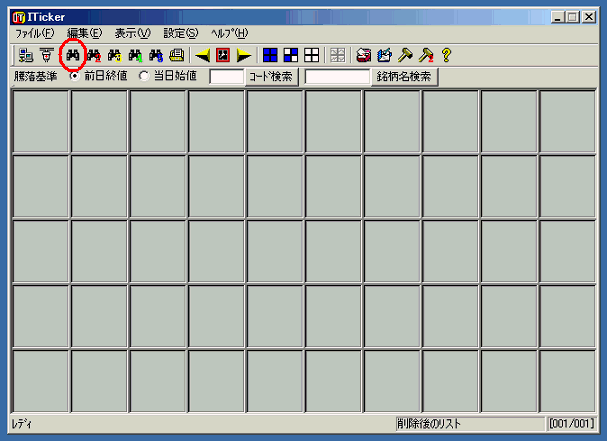Click the [001/001] page counter
607x441 pixels.
click(571, 424)
